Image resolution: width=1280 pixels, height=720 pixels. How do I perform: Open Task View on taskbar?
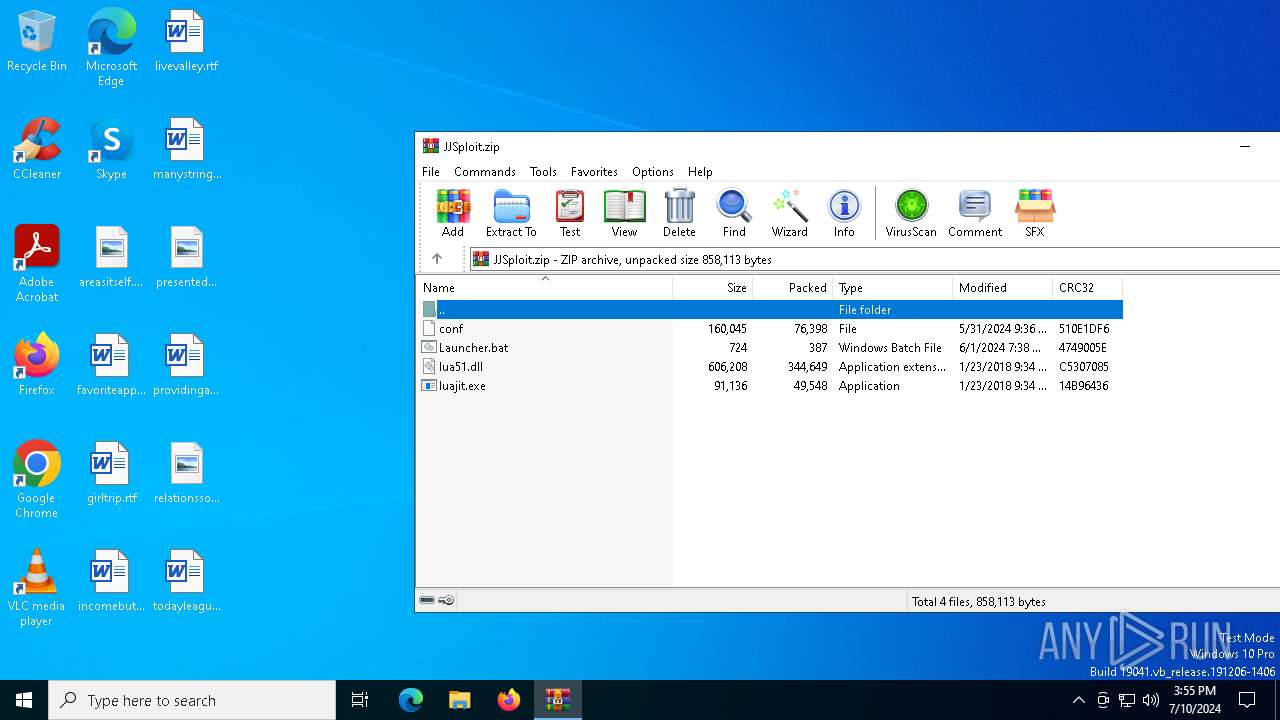point(360,700)
